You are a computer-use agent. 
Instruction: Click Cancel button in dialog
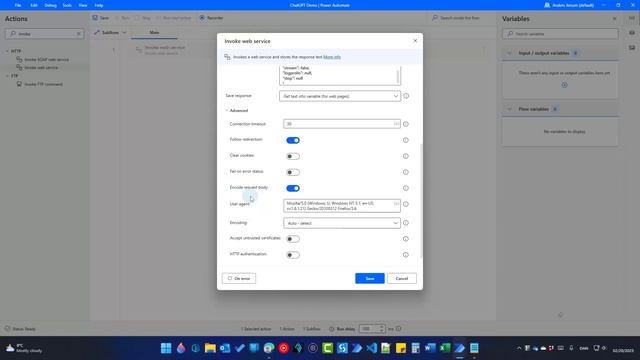coord(402,278)
